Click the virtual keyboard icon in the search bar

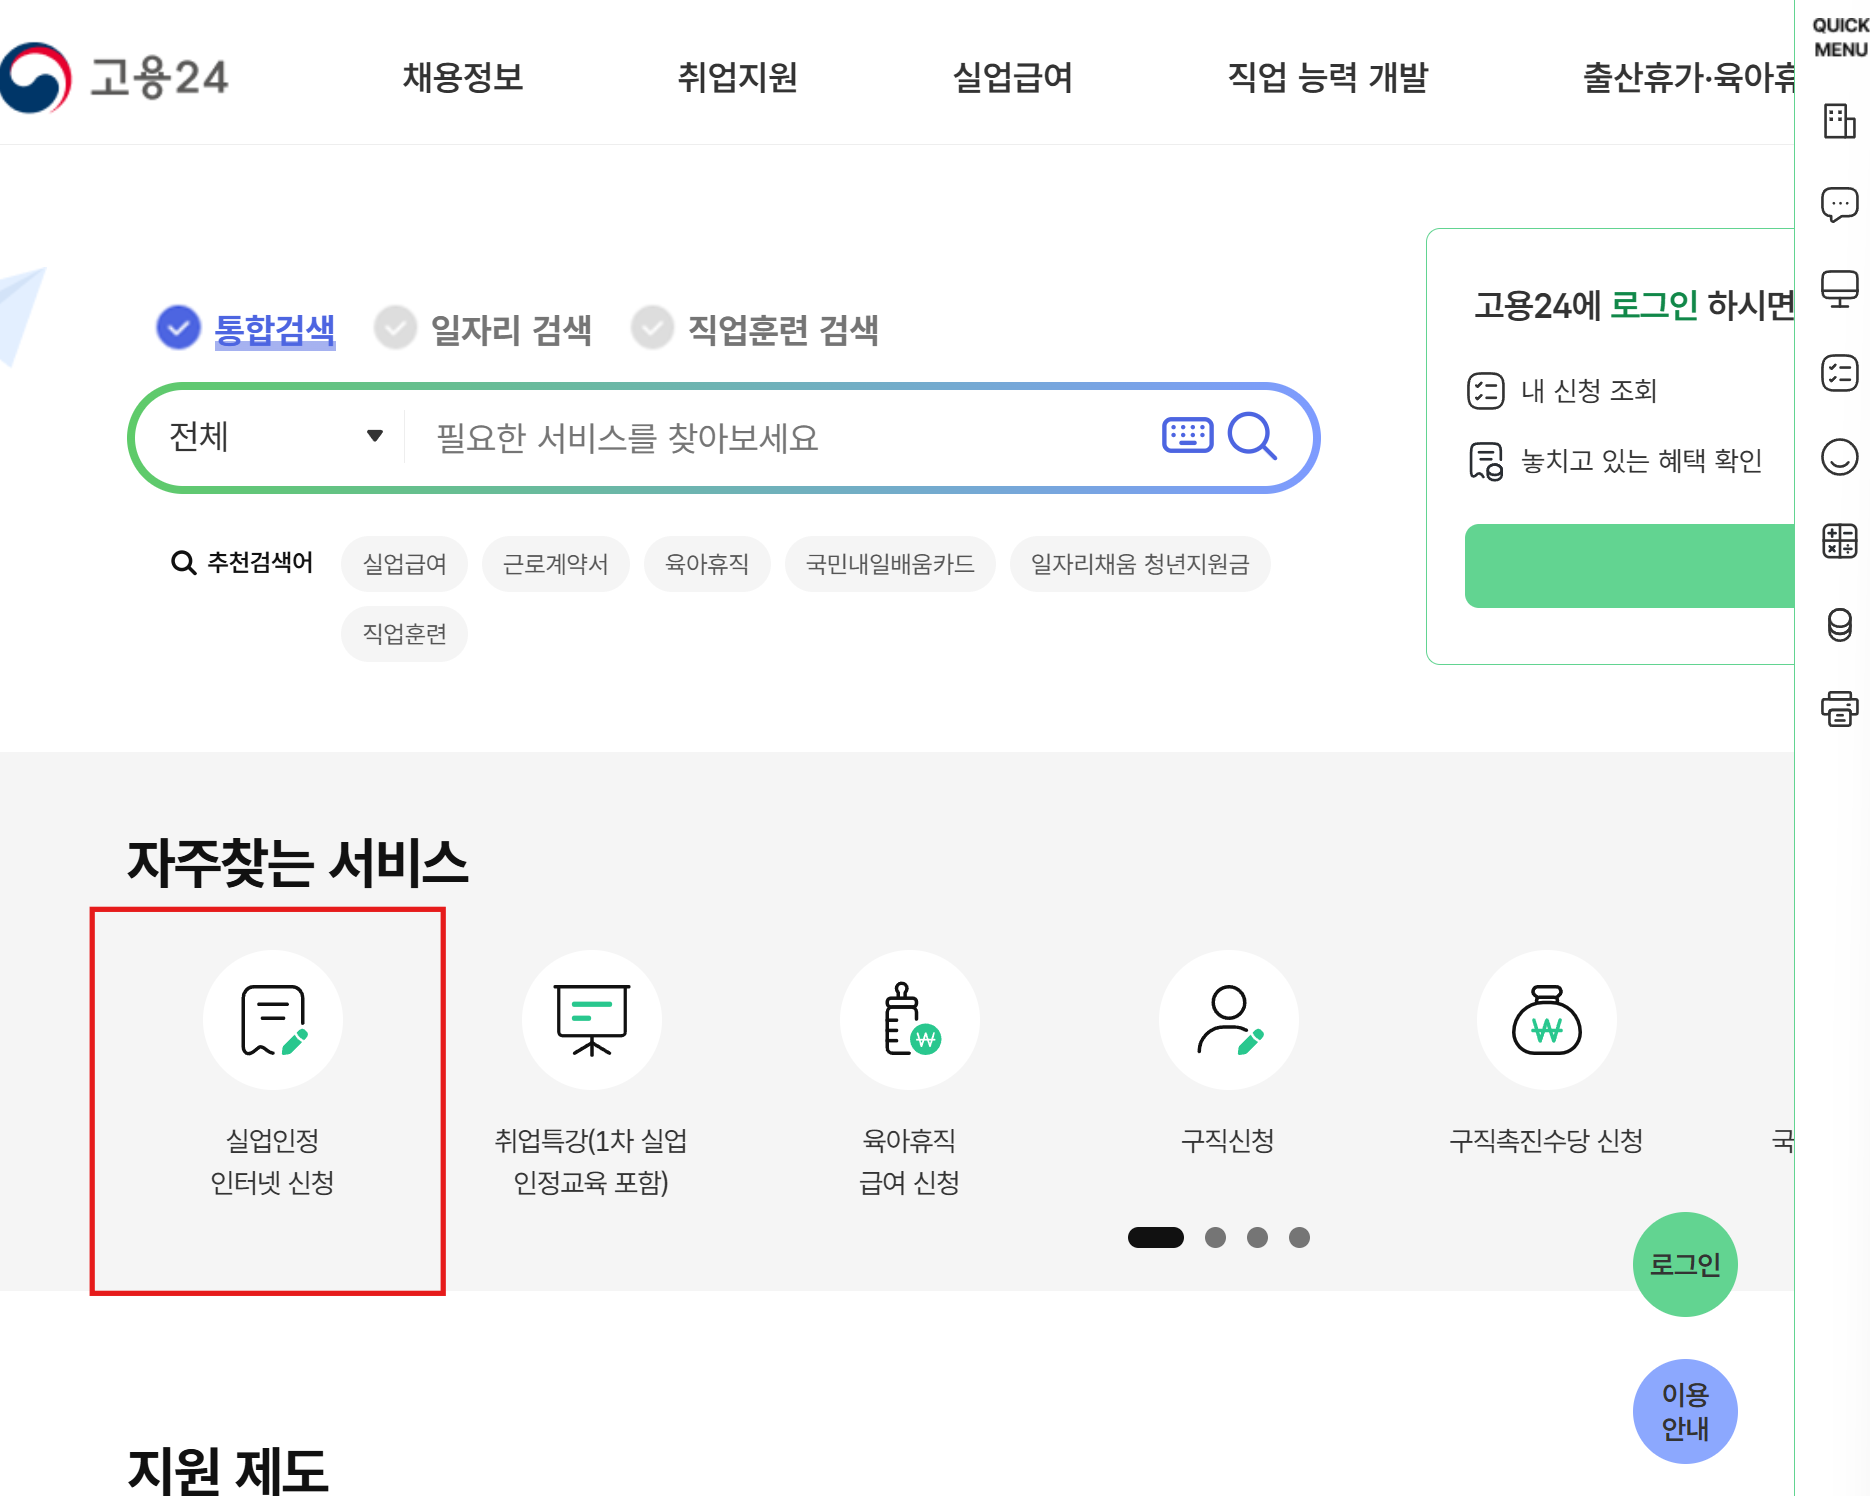[1186, 435]
